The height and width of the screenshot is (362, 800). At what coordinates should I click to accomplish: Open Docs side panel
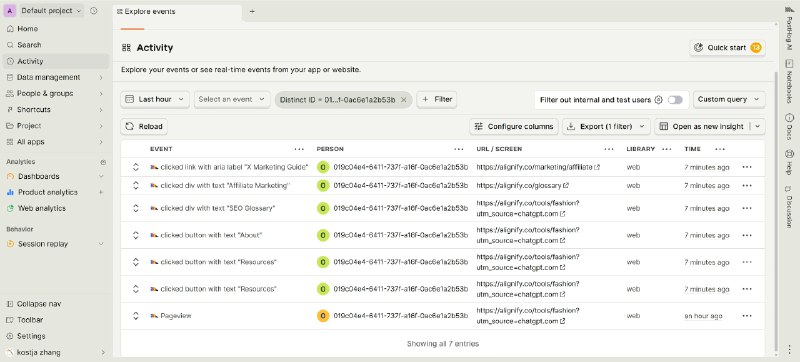tap(789, 126)
